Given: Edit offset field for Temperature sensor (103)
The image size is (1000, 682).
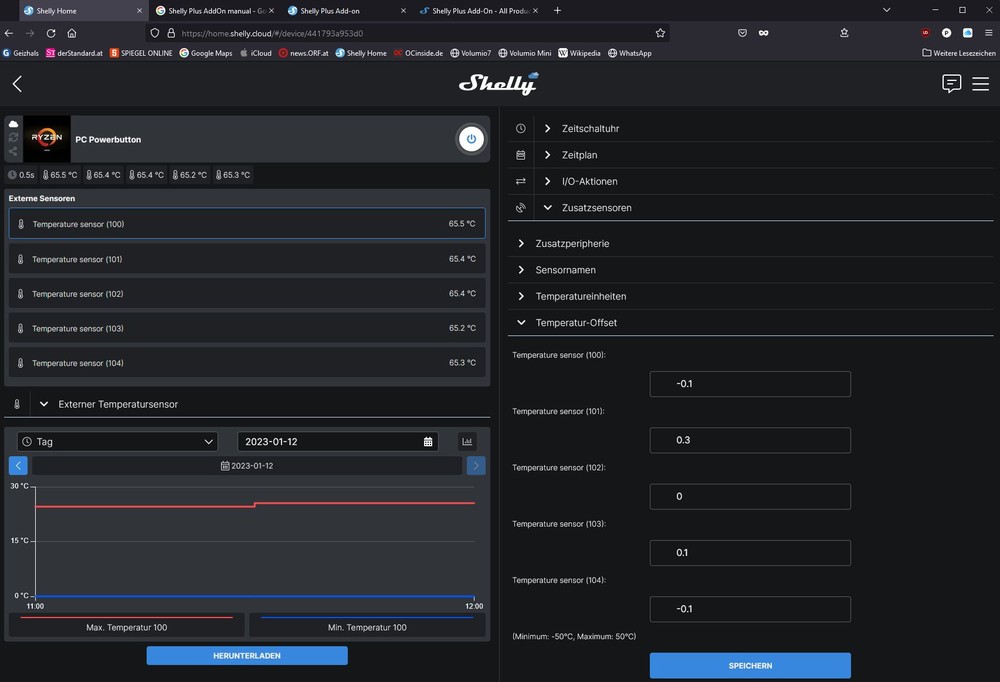Looking at the screenshot, I should coord(750,552).
